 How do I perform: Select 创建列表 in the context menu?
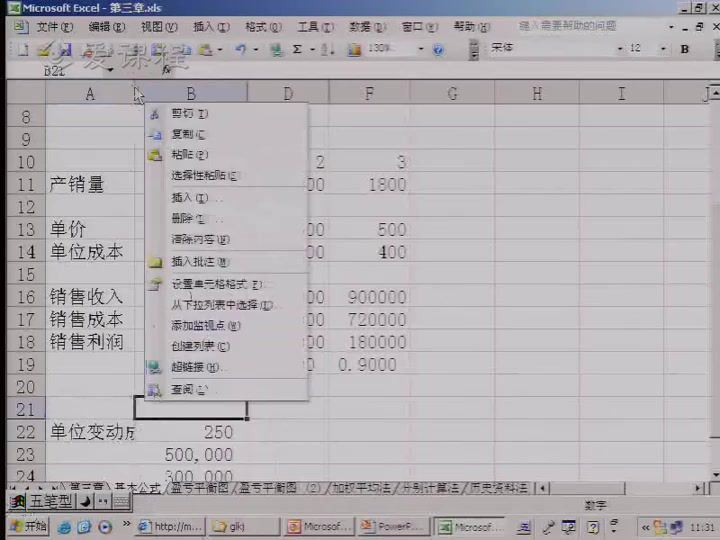[x=227, y=346]
